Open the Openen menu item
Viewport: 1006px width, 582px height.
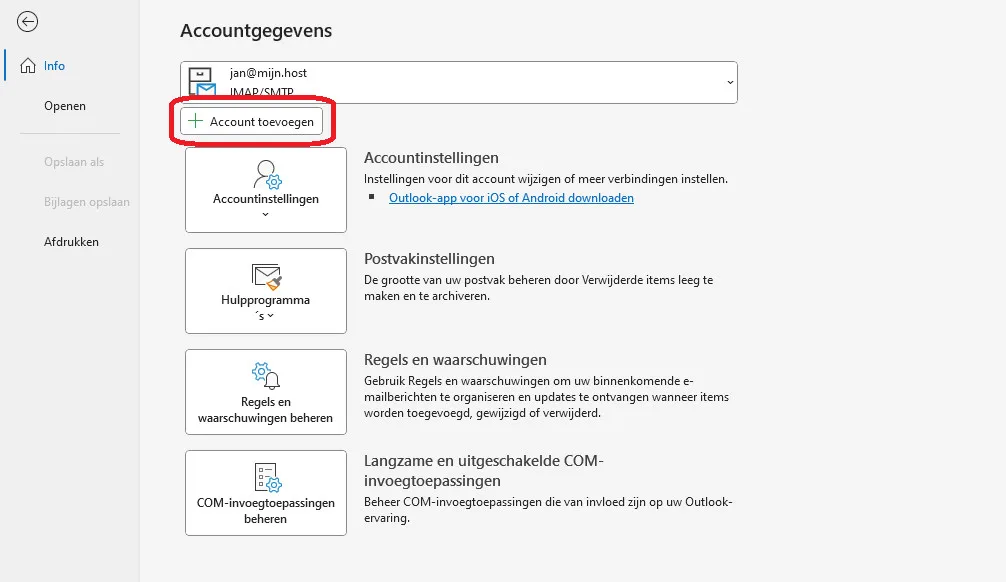pyautogui.click(x=65, y=106)
